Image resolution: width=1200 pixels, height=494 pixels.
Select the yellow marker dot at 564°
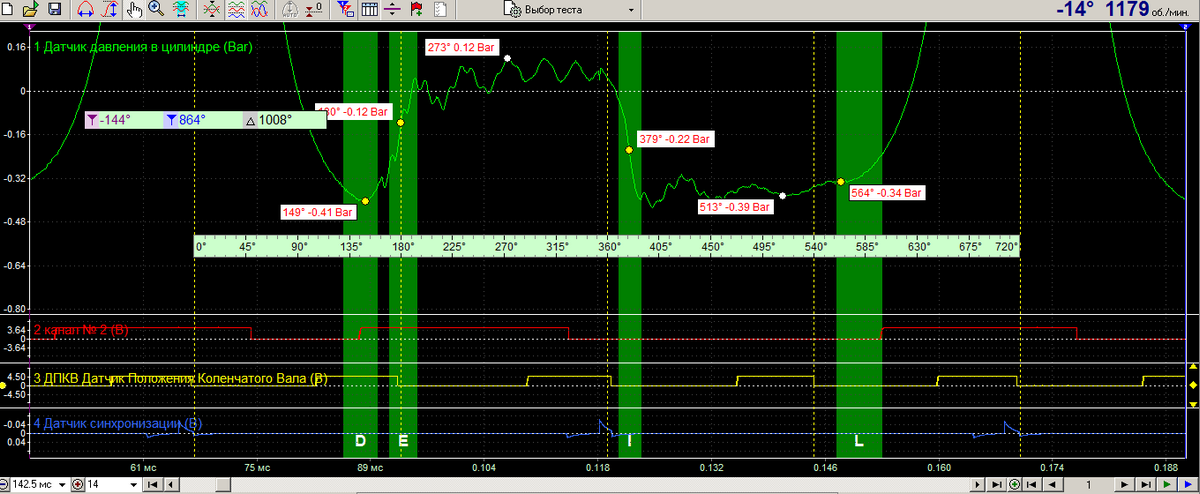[x=840, y=181]
